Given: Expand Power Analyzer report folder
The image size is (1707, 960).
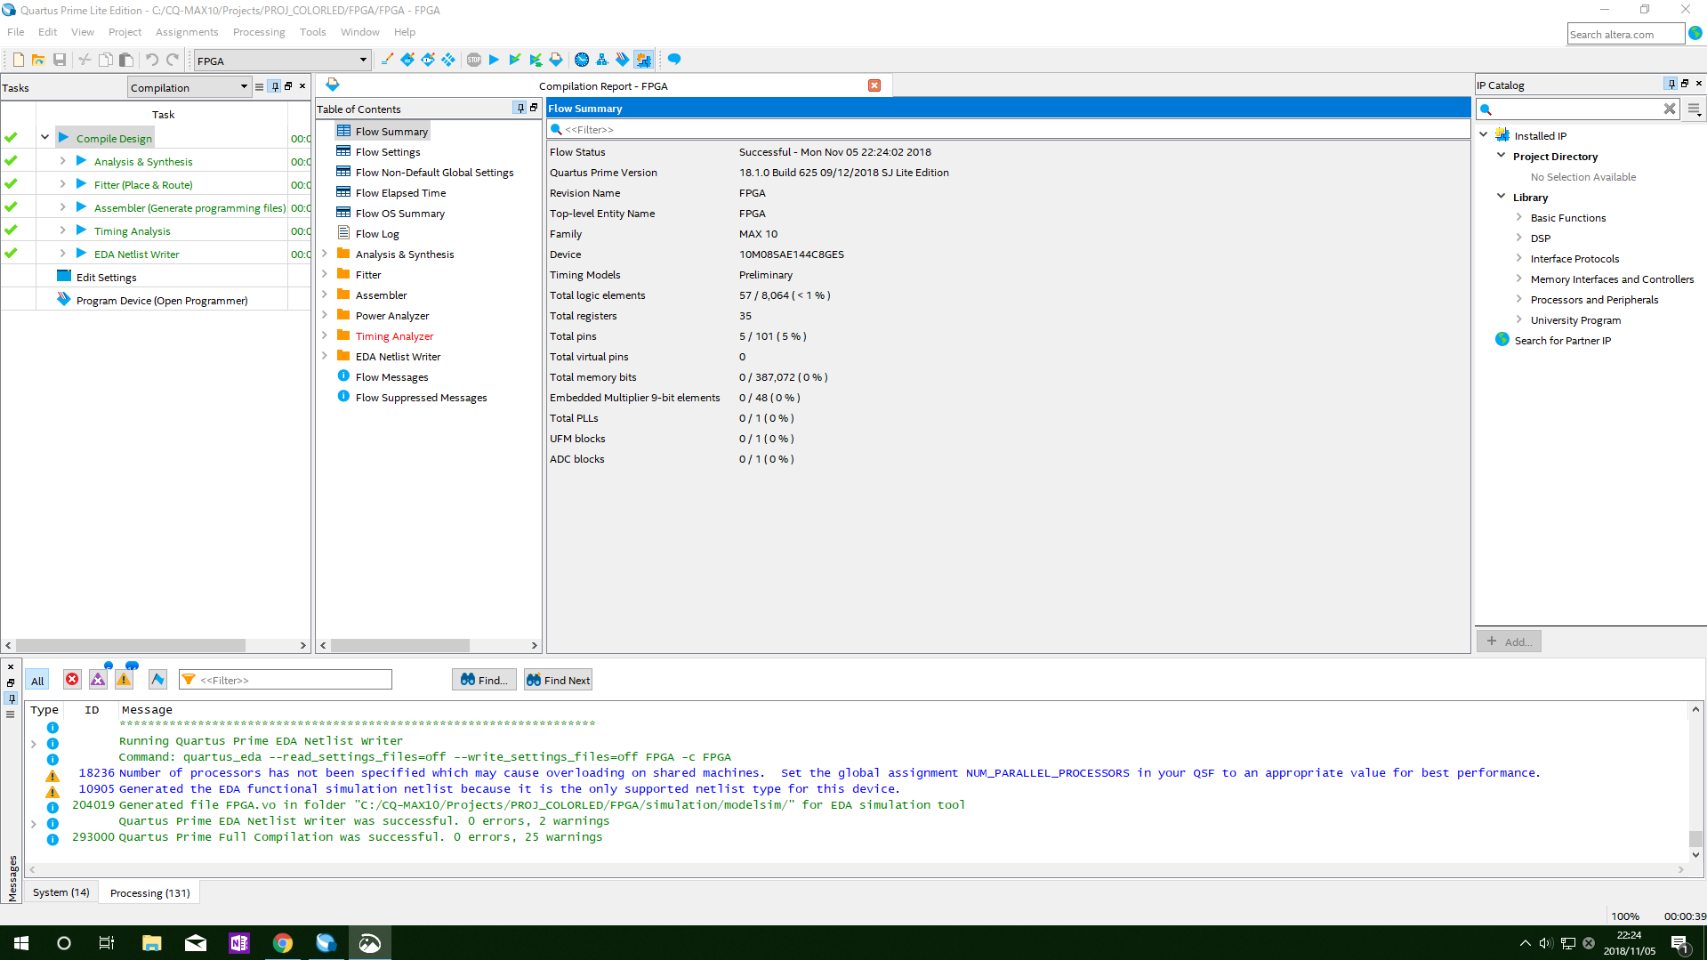Looking at the screenshot, I should [324, 315].
